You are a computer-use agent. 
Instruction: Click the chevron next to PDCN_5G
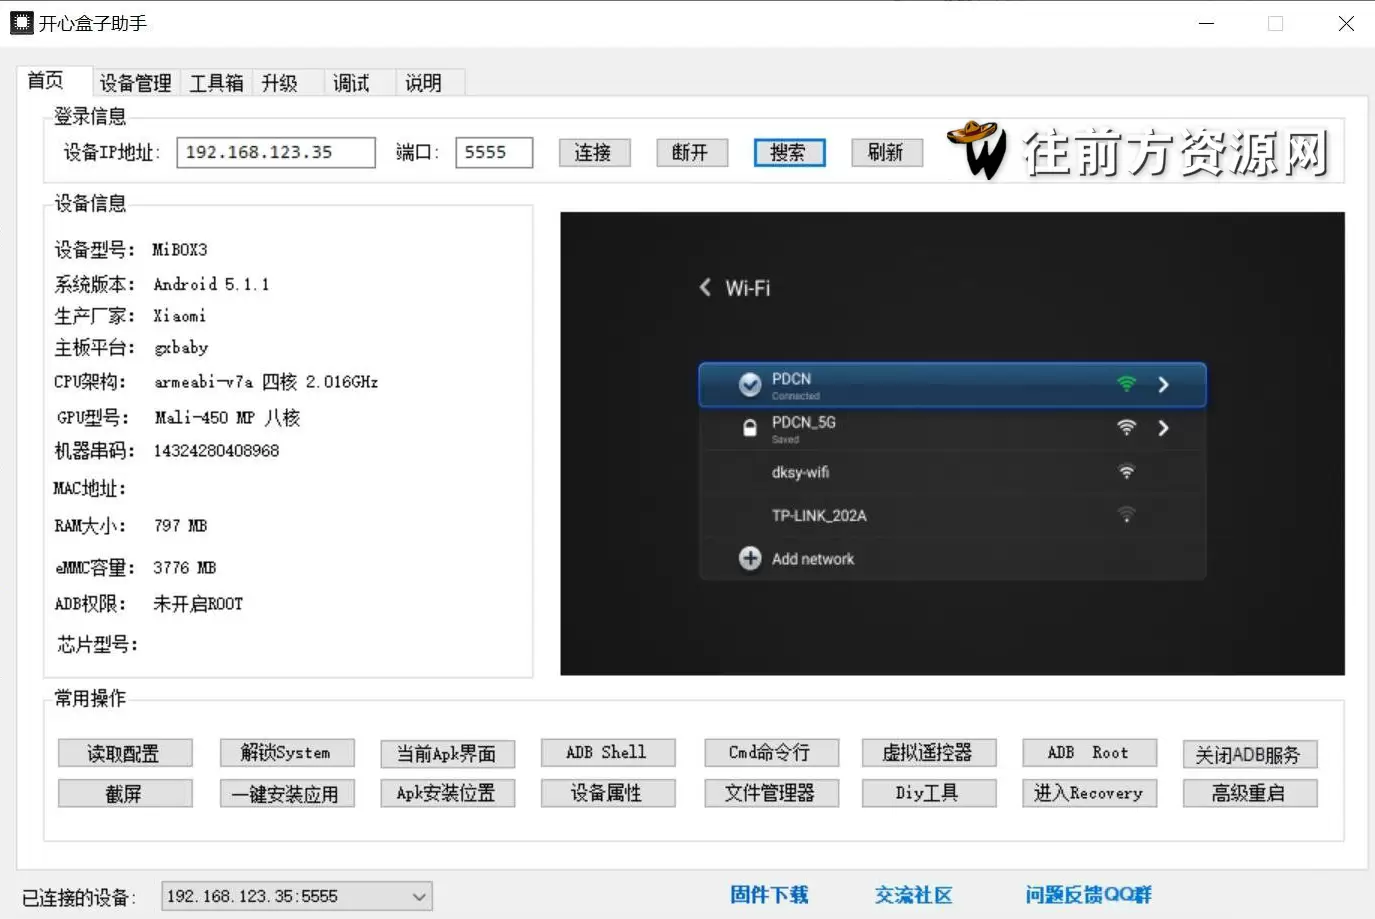click(x=1163, y=428)
